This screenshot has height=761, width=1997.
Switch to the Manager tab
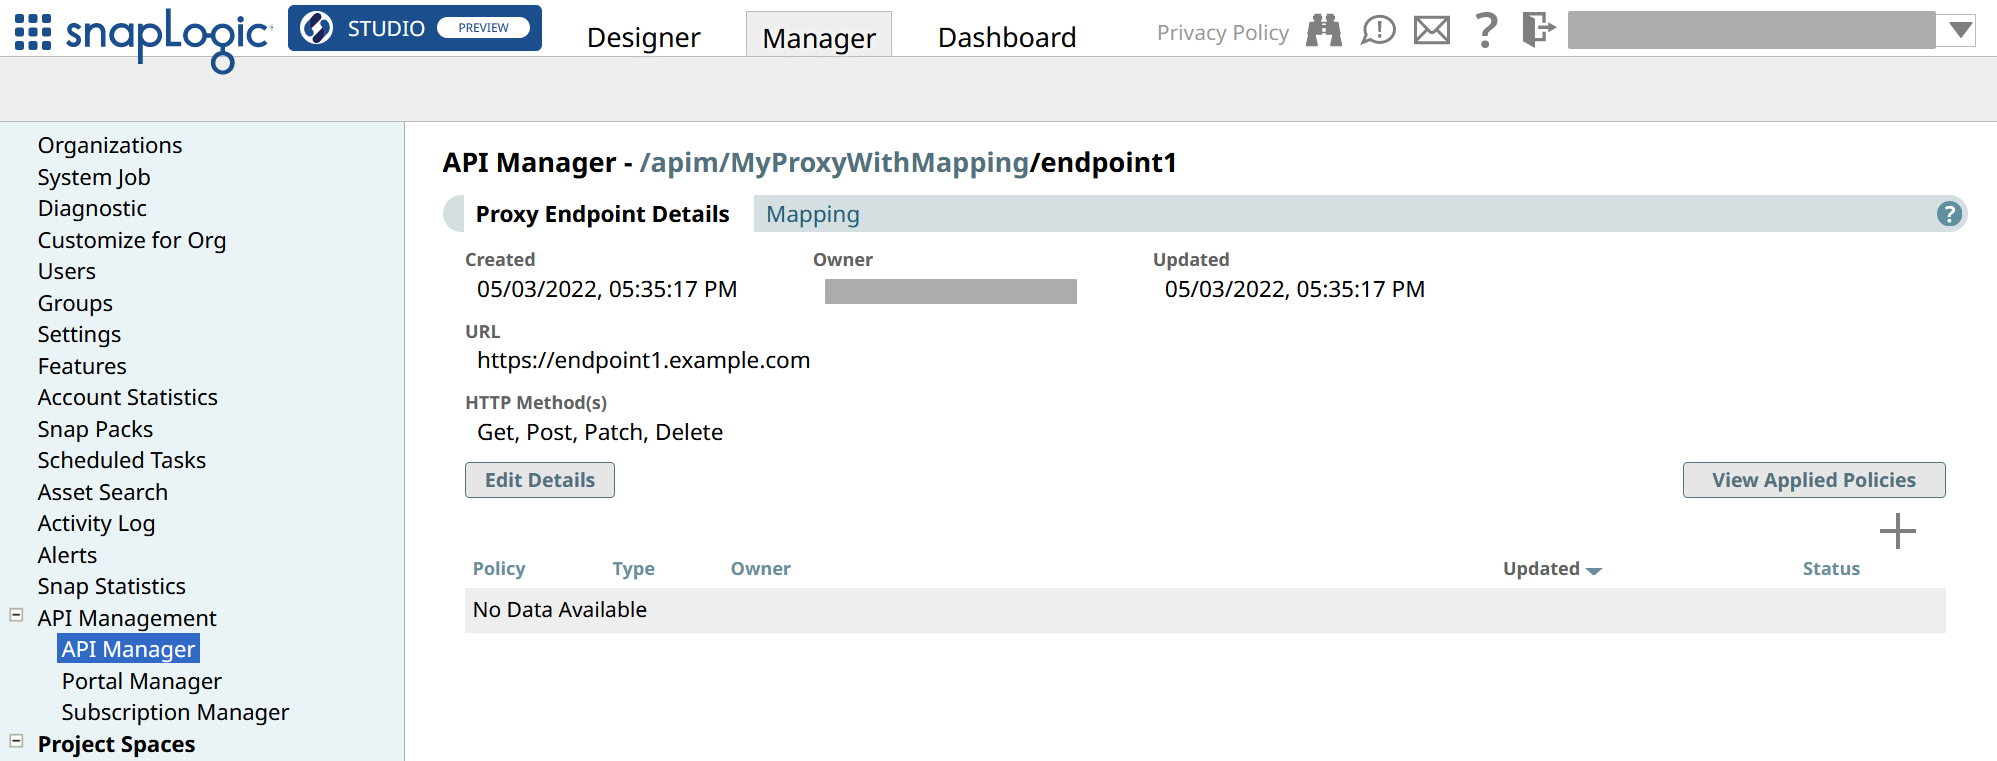point(819,37)
